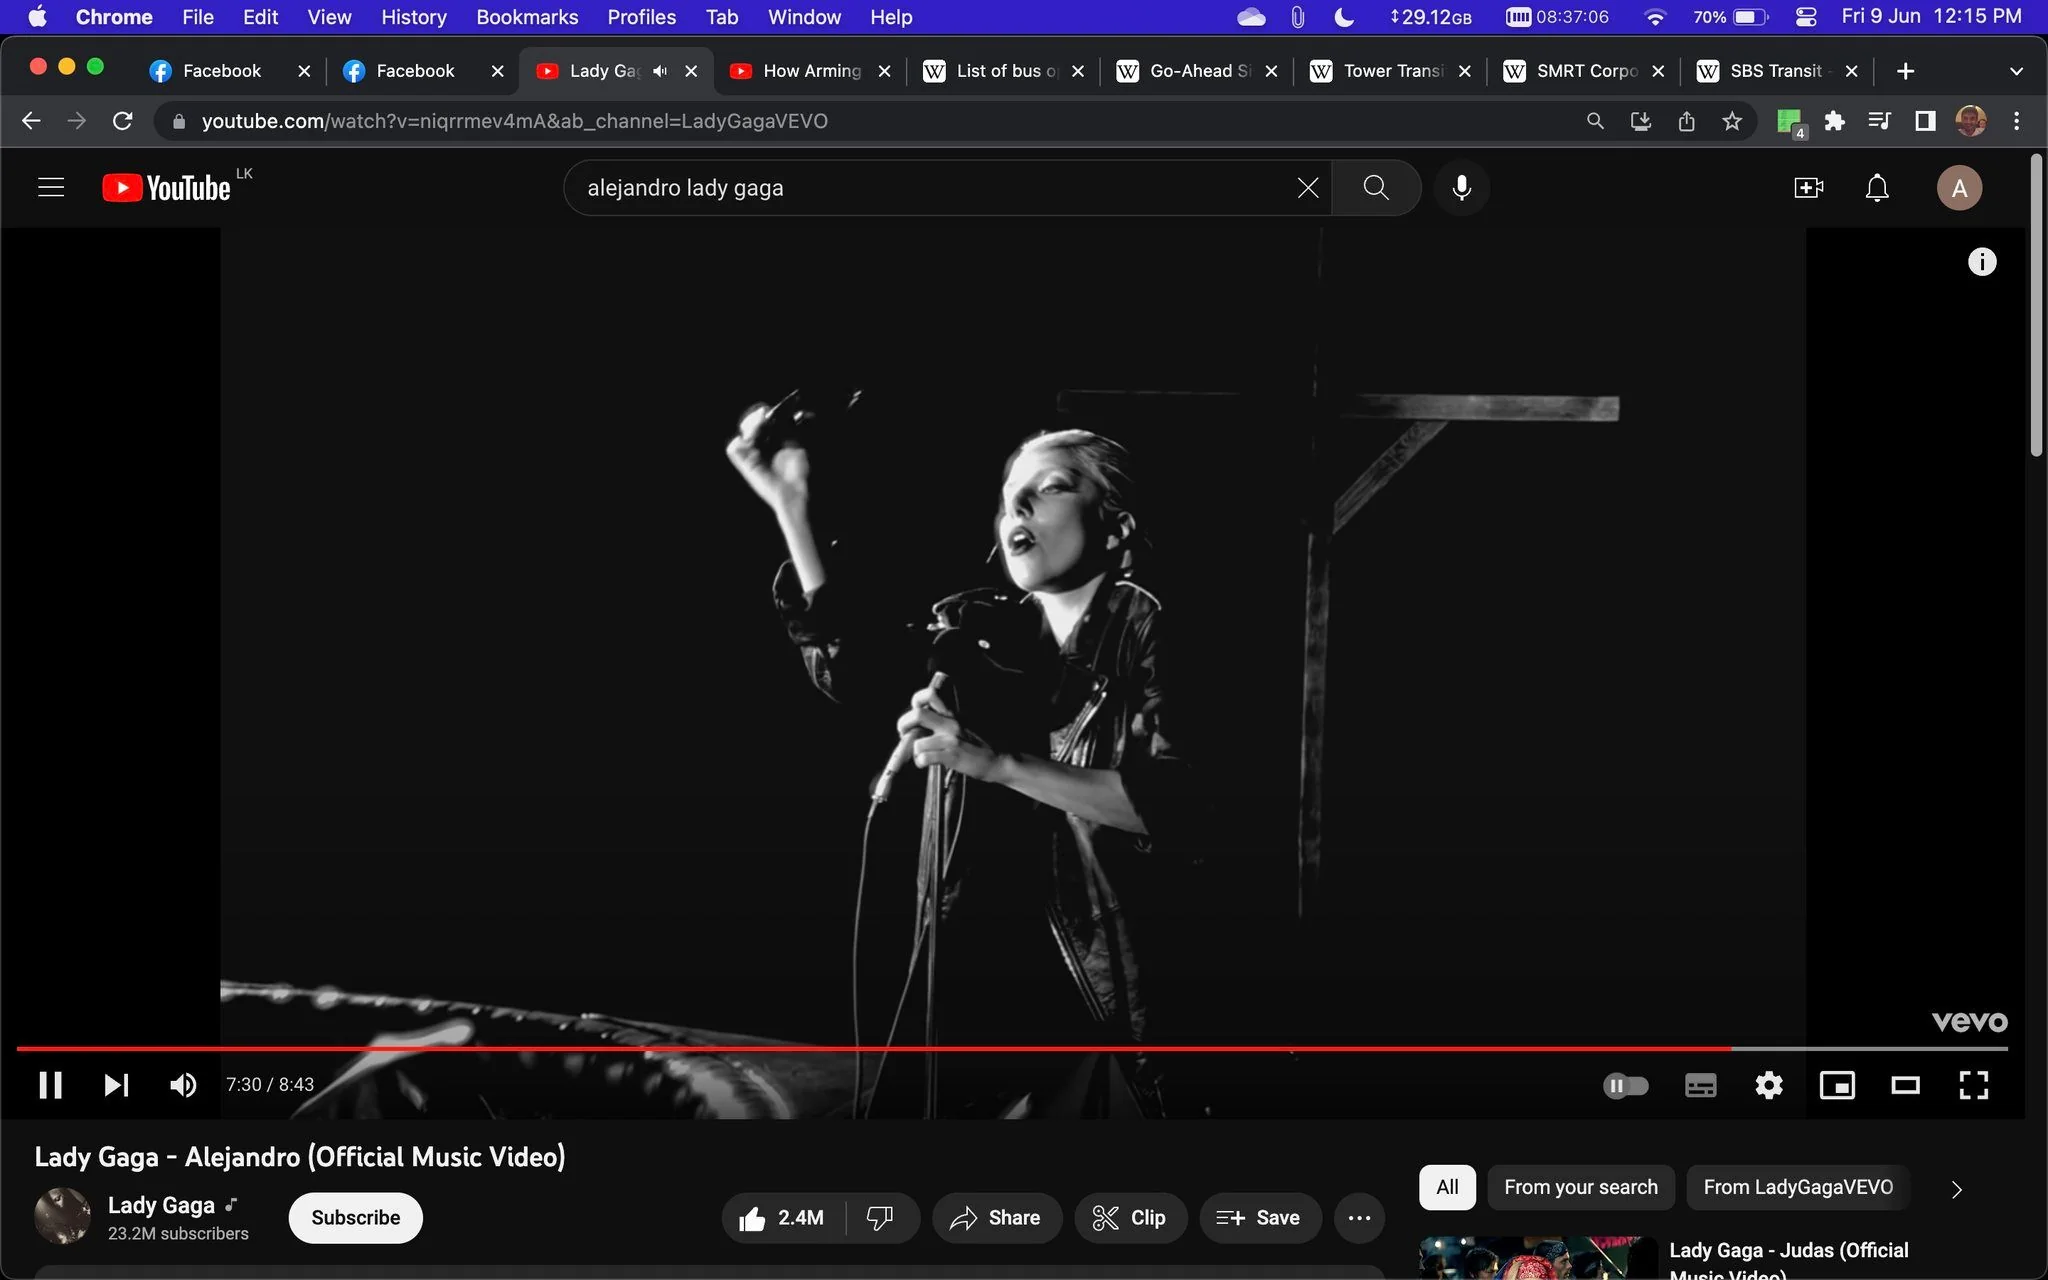2048x1280 pixels.
Task: Switch to Tower Transit tab
Action: click(1393, 71)
